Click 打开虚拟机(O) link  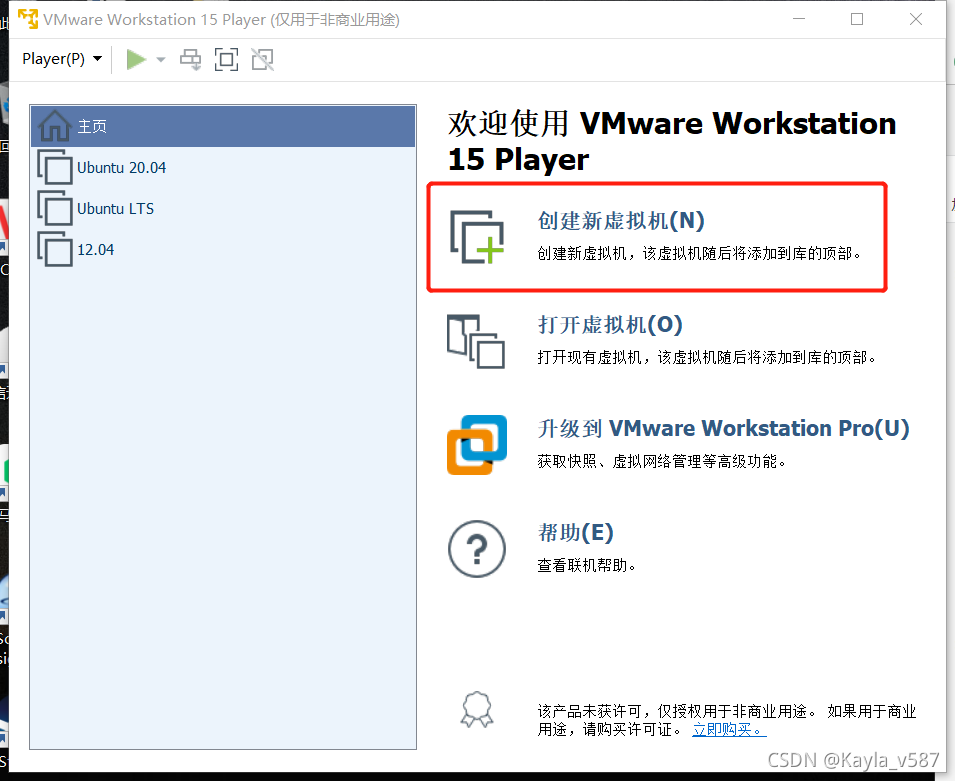tap(610, 325)
